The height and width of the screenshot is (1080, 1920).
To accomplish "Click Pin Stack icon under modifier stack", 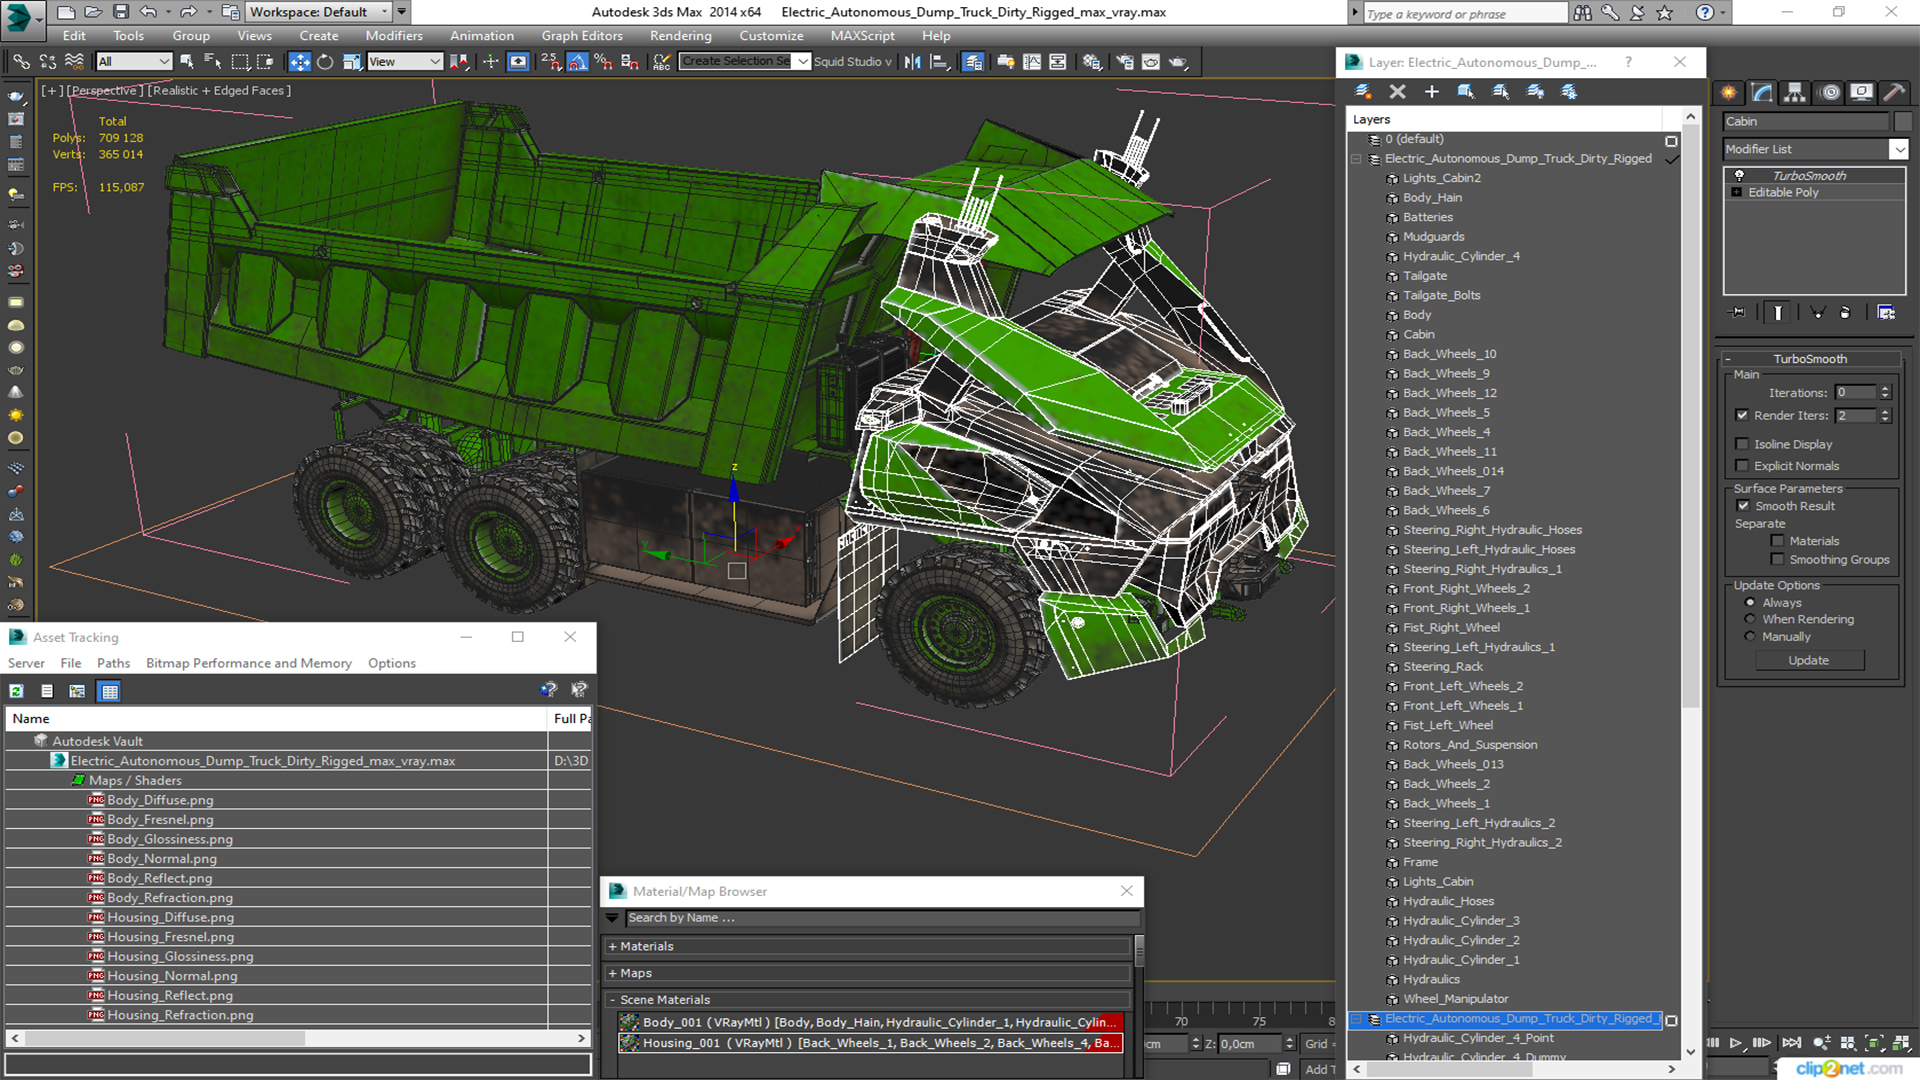I will 1738,312.
